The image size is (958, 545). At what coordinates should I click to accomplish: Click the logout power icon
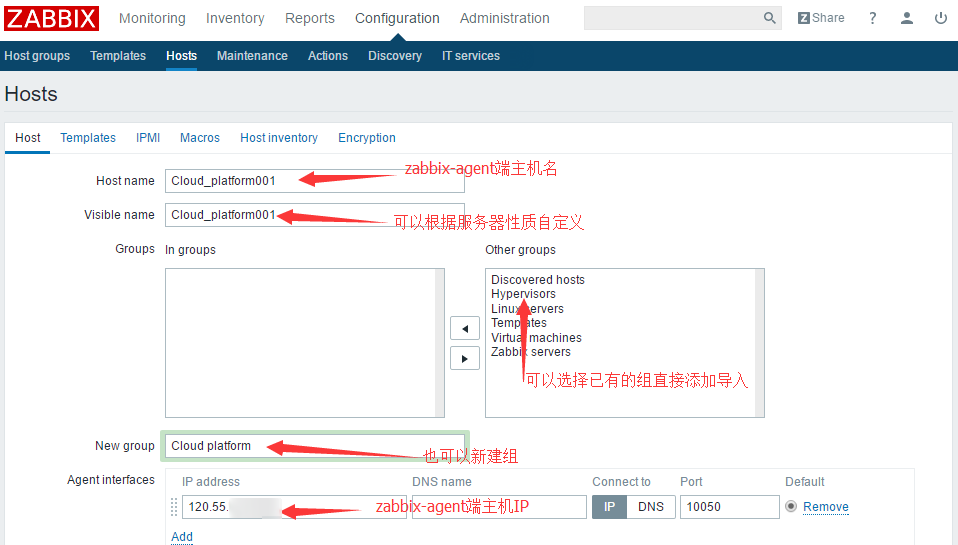pyautogui.click(x=941, y=18)
